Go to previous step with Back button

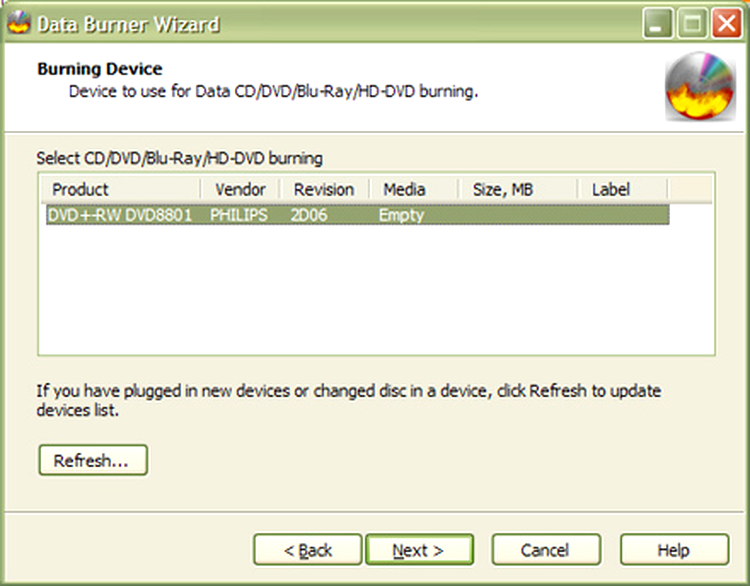pyautogui.click(x=308, y=550)
